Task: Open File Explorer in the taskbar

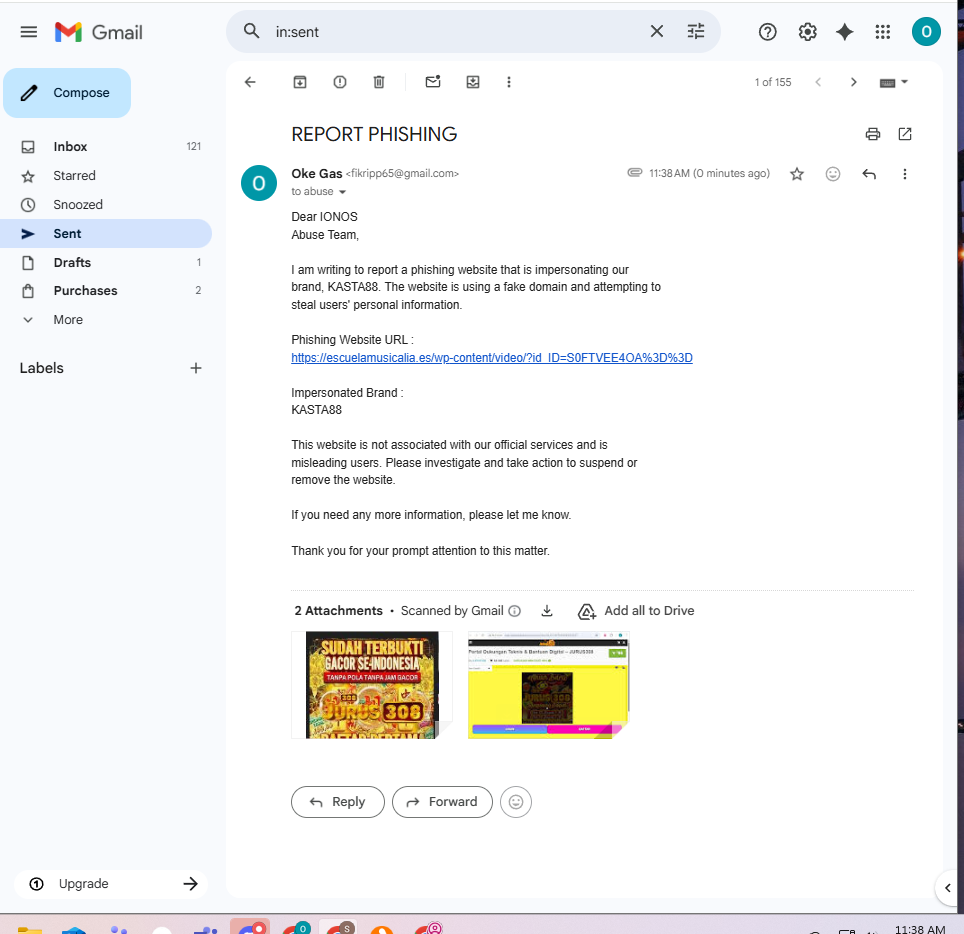Action: 30,929
